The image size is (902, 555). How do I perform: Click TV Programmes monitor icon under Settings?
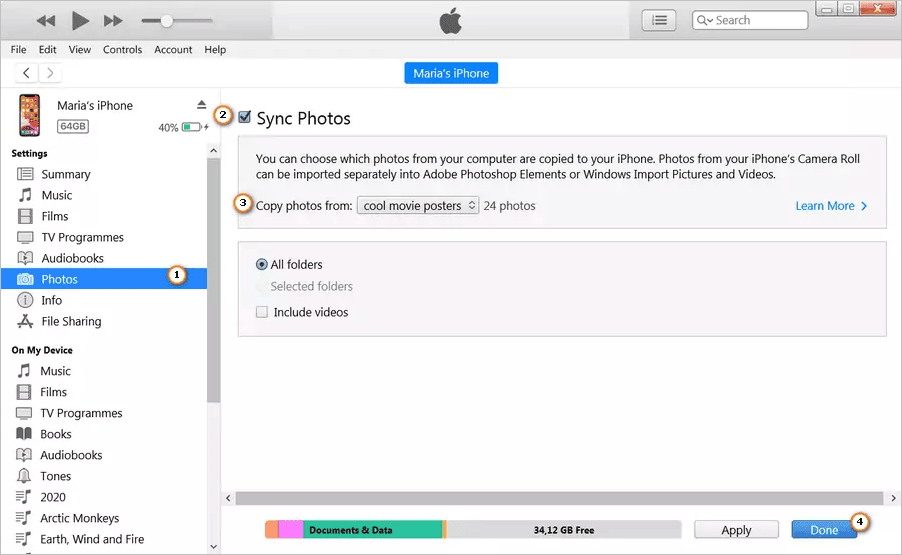pyautogui.click(x=25, y=237)
